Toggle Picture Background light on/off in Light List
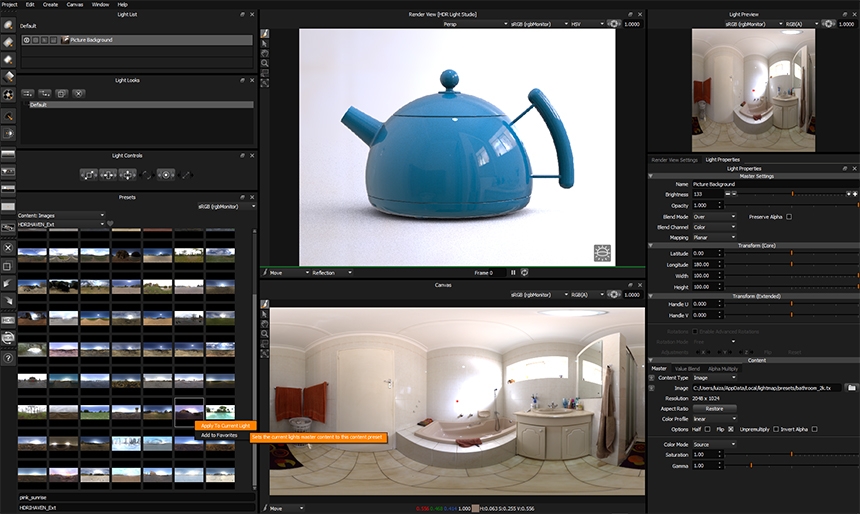Screen dimensions: 860x514 coord(26,40)
